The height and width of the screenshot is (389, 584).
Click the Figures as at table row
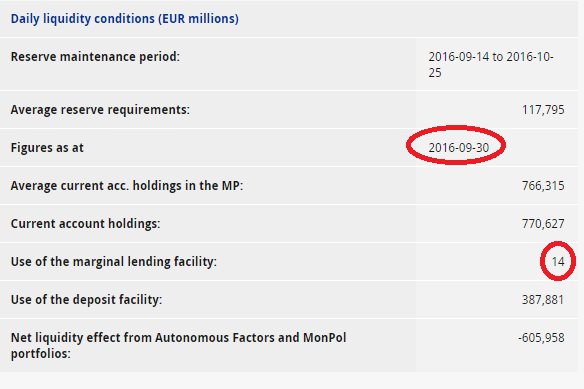click(x=289, y=148)
